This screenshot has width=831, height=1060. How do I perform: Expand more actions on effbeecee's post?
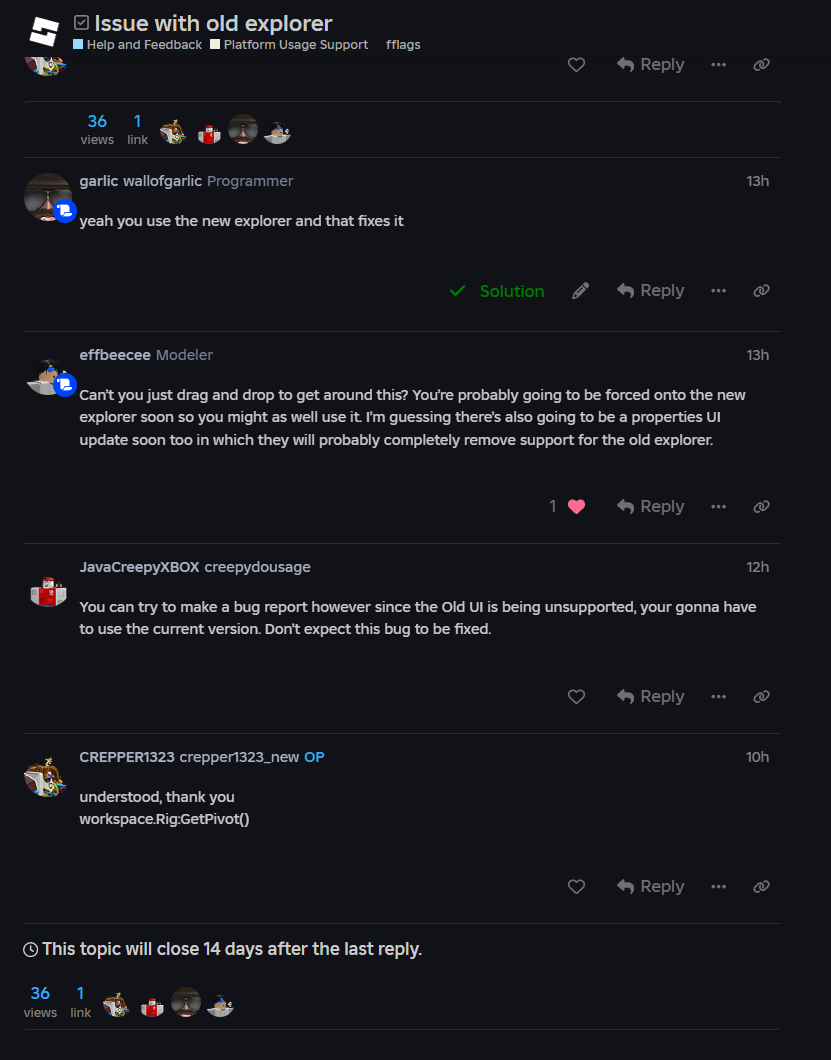(718, 507)
